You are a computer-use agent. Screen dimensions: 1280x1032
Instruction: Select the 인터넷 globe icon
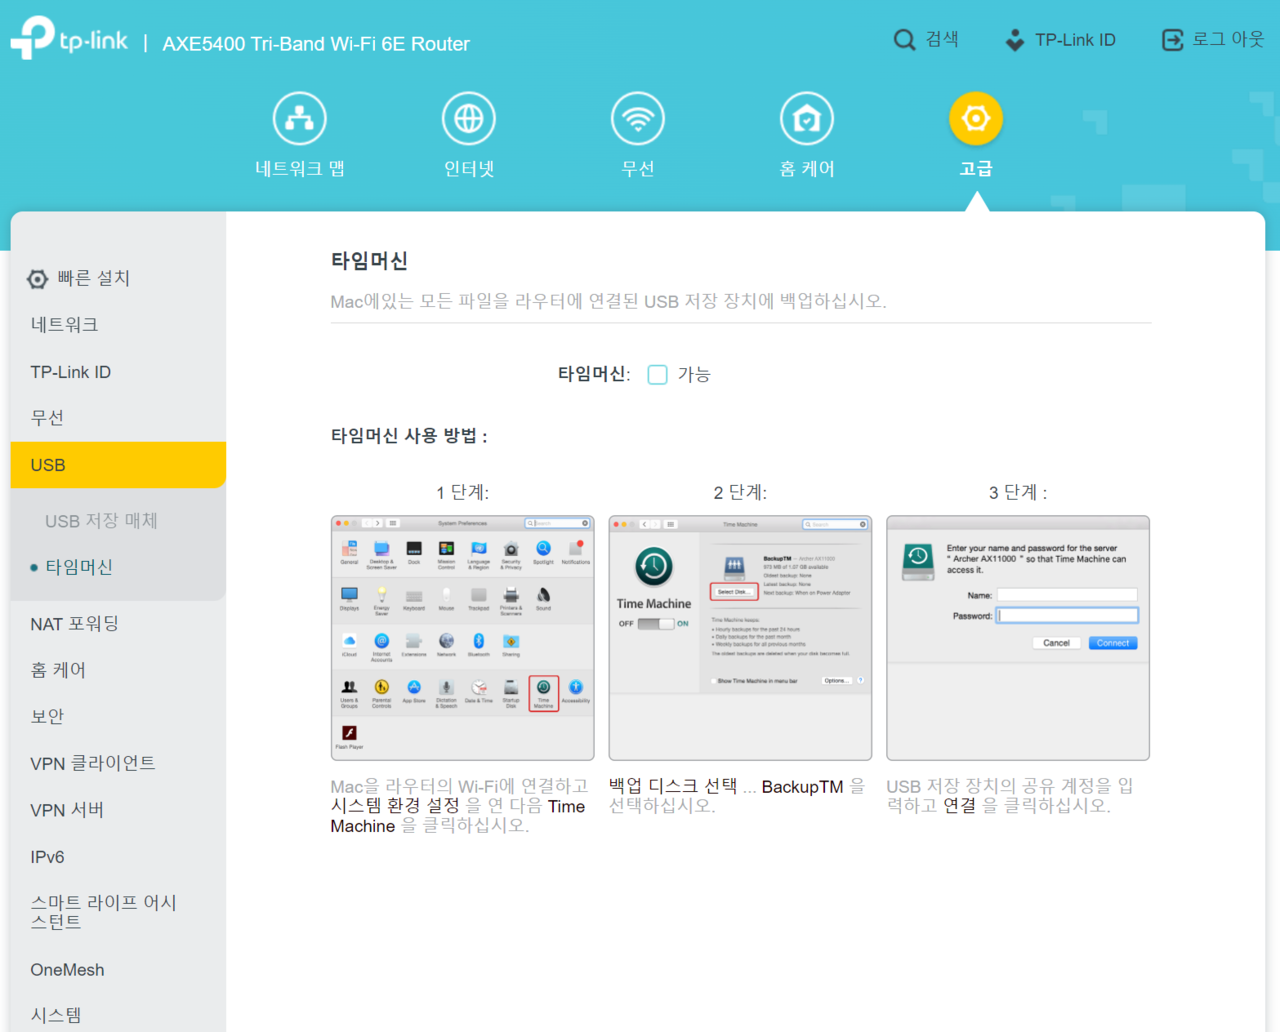point(468,117)
